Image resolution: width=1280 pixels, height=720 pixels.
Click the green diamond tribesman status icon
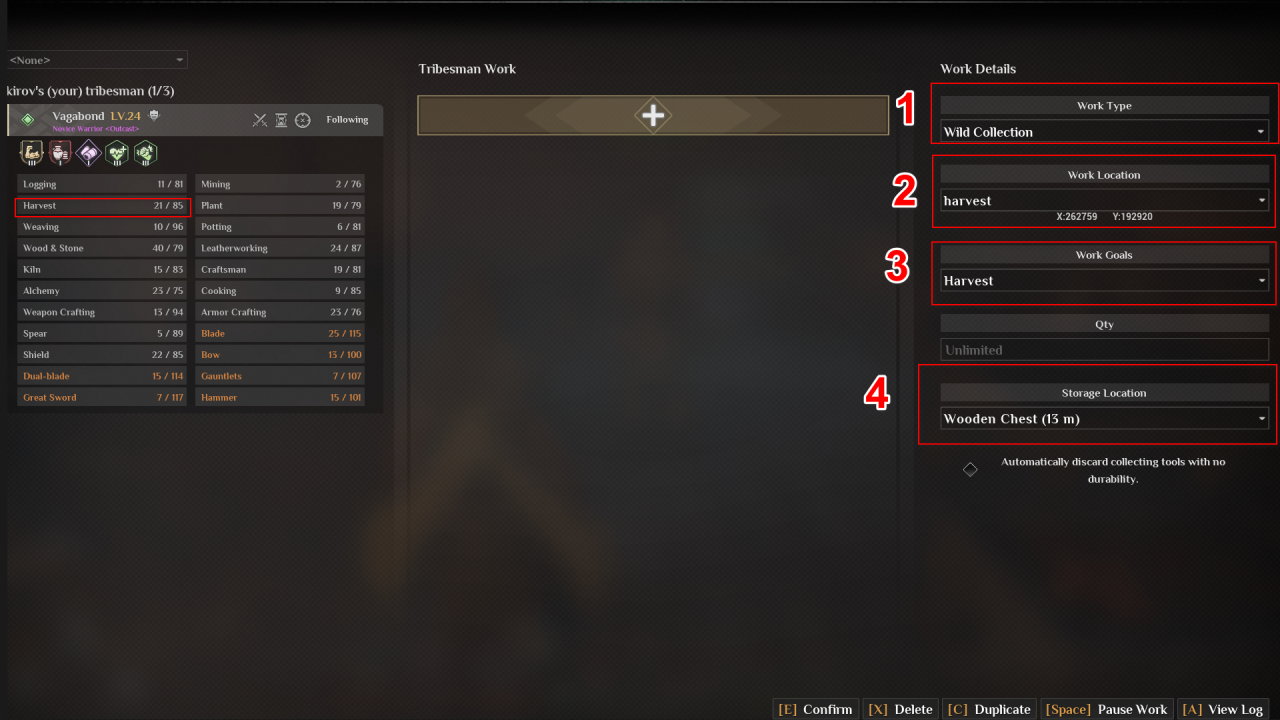pyautogui.click(x=28, y=120)
